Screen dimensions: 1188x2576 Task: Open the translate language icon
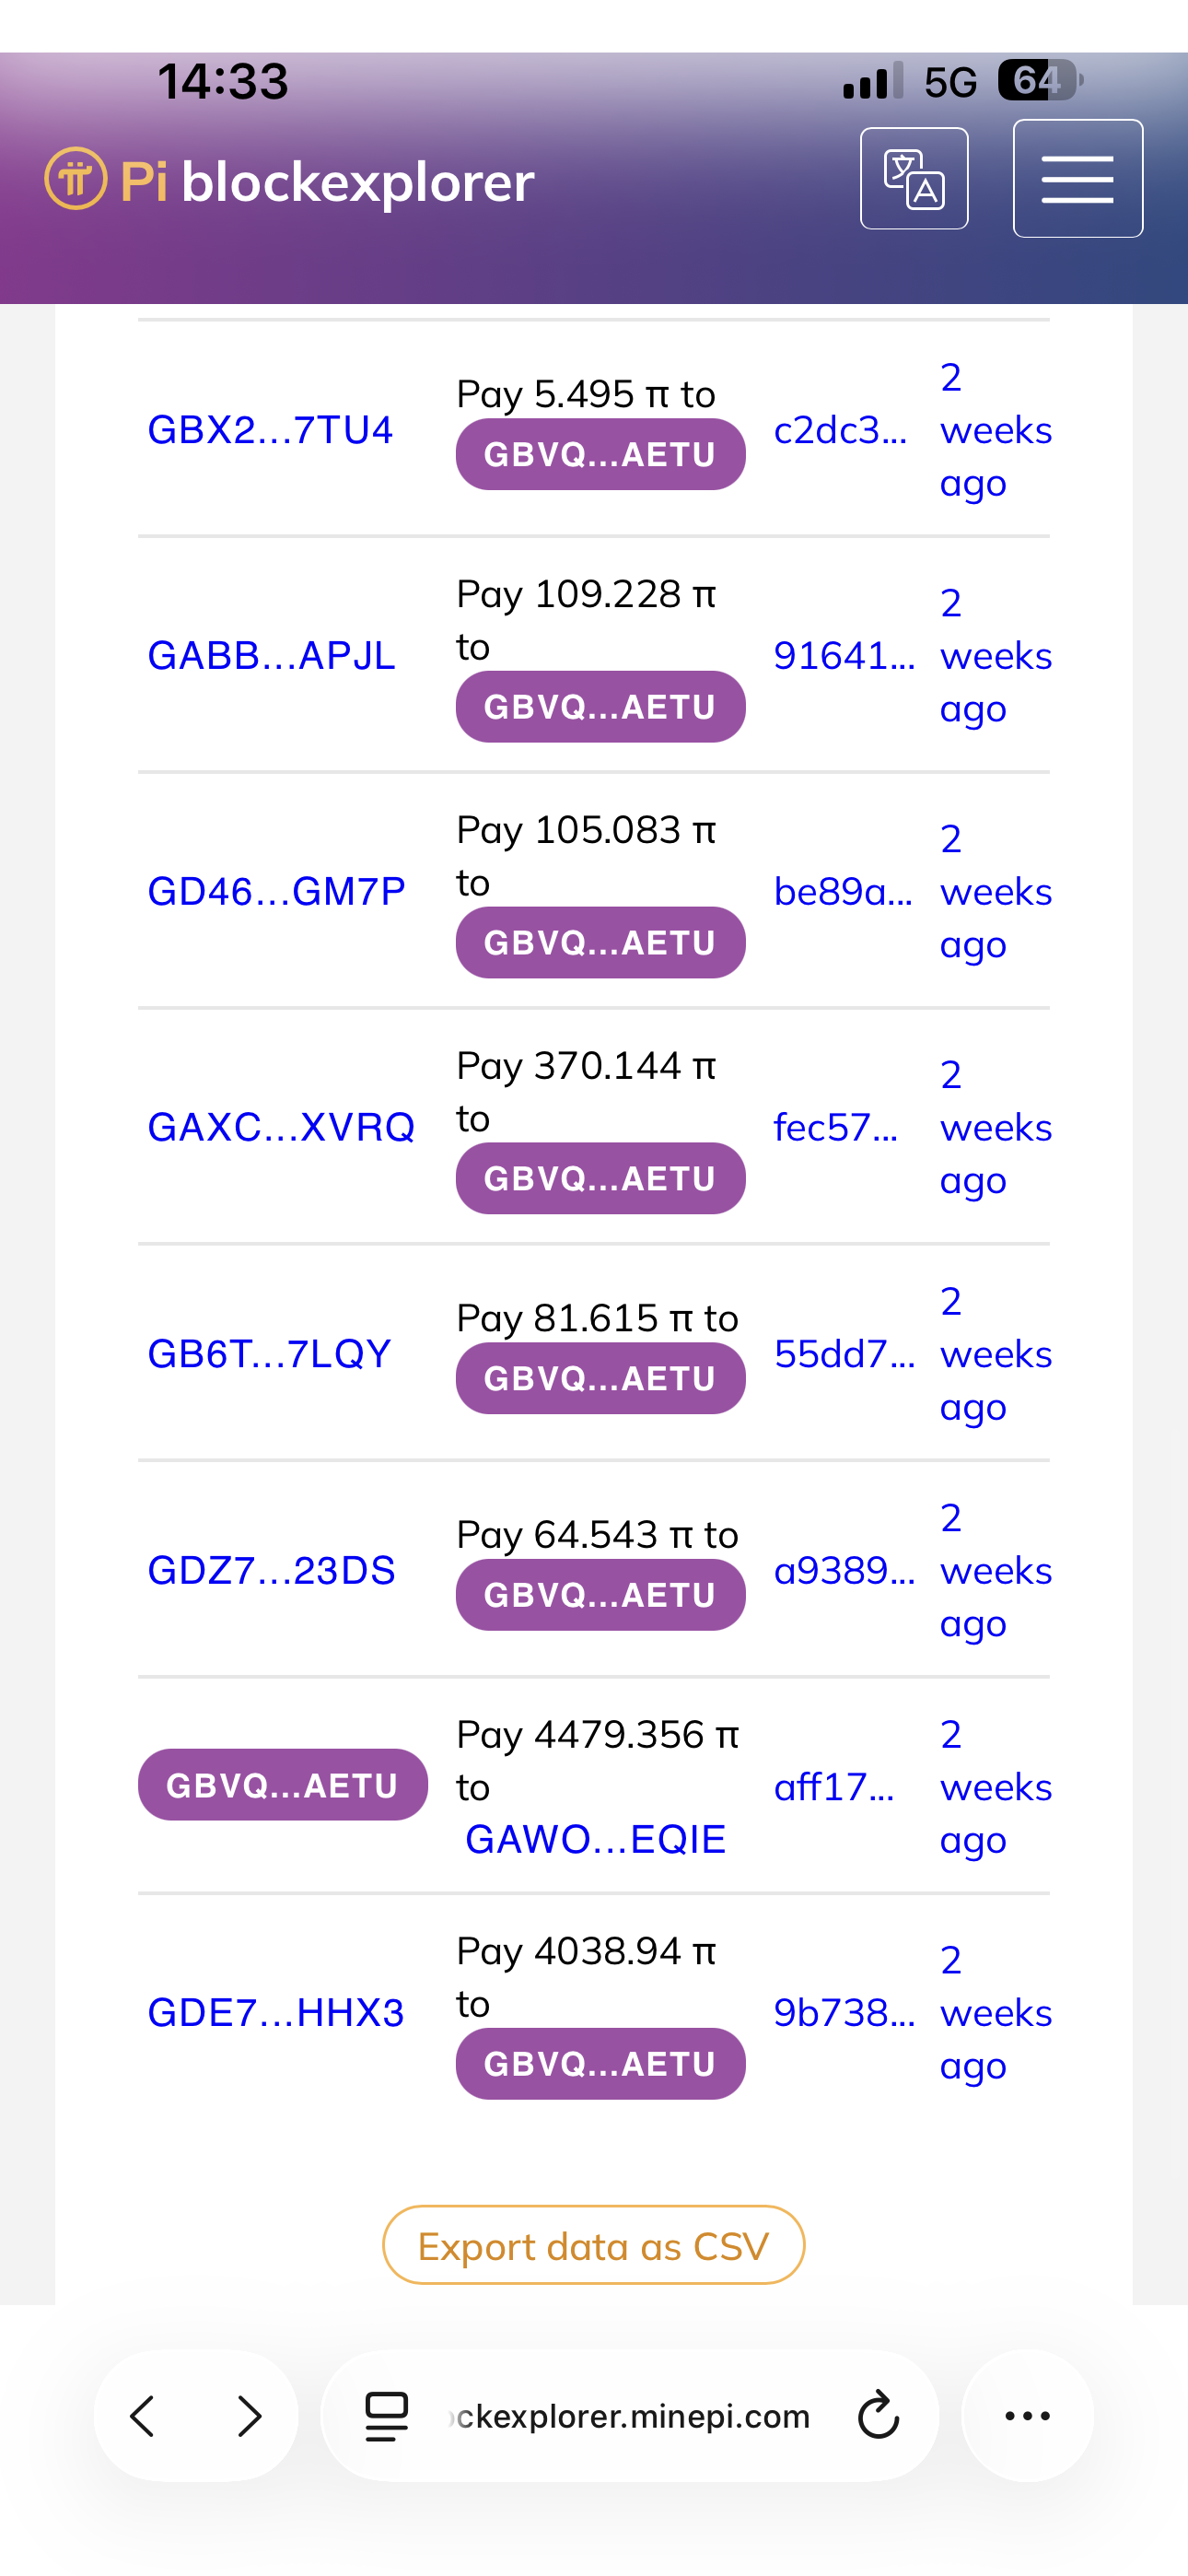pos(913,179)
